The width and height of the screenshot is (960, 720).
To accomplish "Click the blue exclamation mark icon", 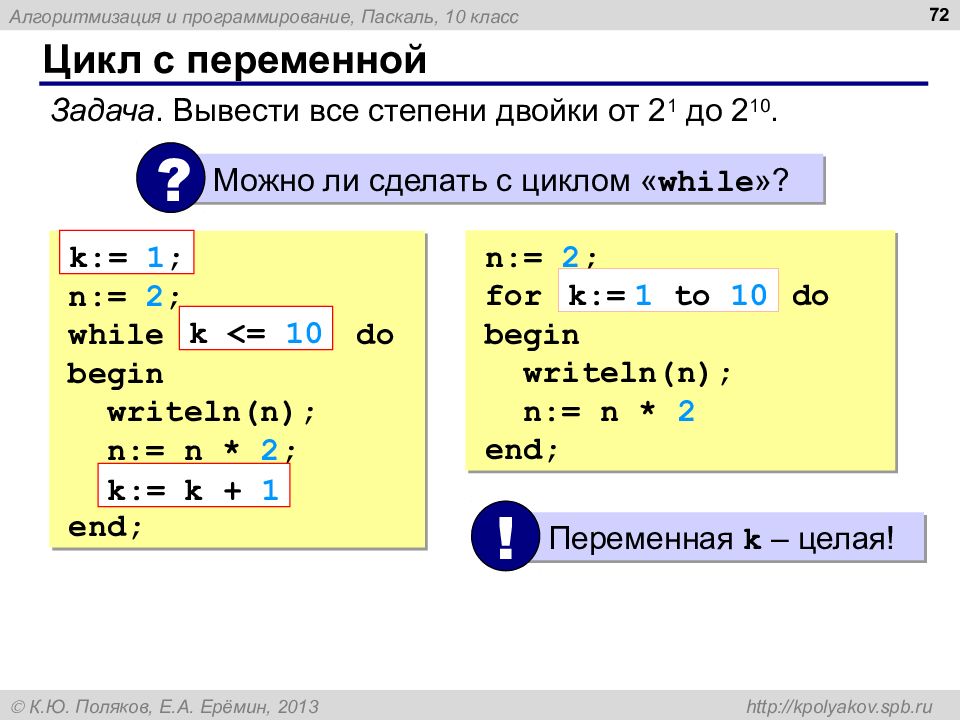I will pyautogui.click(x=505, y=536).
